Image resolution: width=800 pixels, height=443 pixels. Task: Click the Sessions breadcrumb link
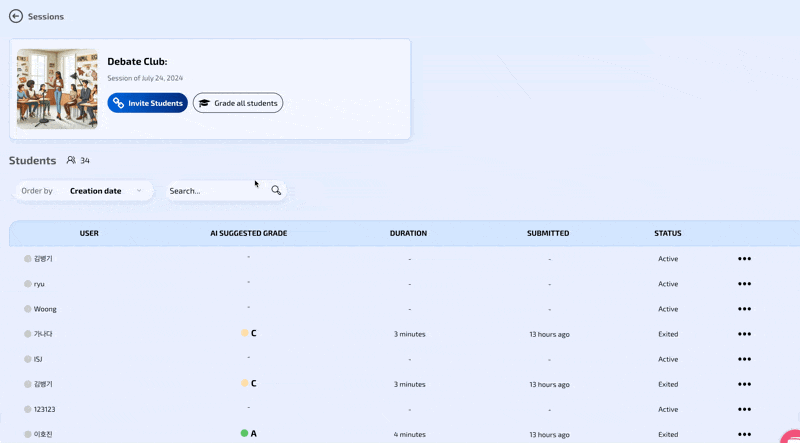(x=46, y=17)
